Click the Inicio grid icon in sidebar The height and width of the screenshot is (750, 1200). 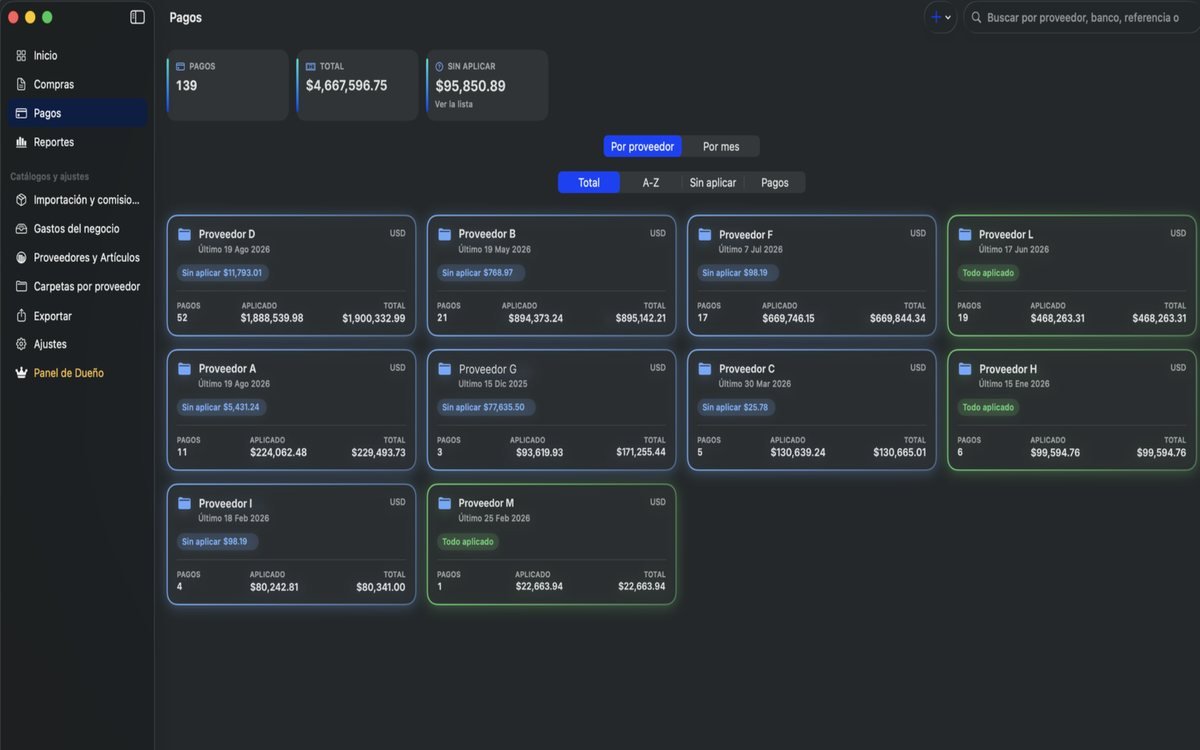[x=21, y=56]
